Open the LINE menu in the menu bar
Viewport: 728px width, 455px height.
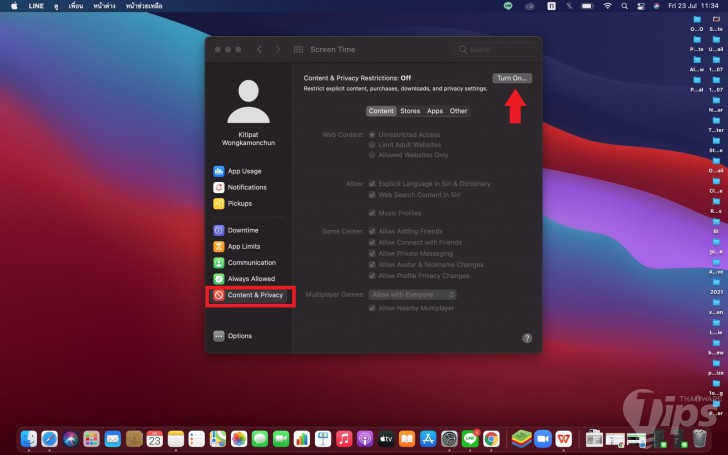36,6
